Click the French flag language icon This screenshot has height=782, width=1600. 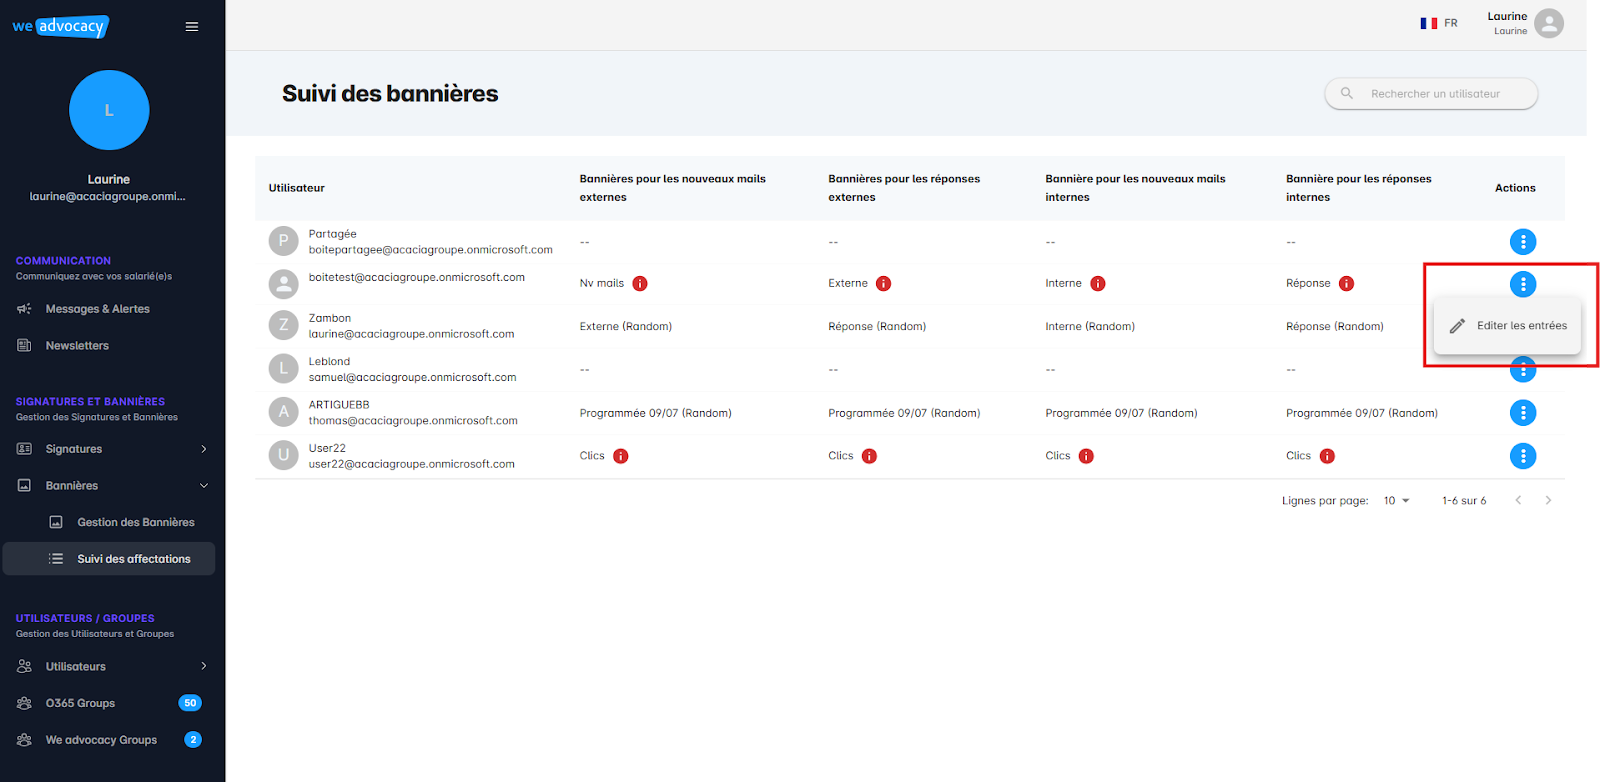click(1429, 23)
